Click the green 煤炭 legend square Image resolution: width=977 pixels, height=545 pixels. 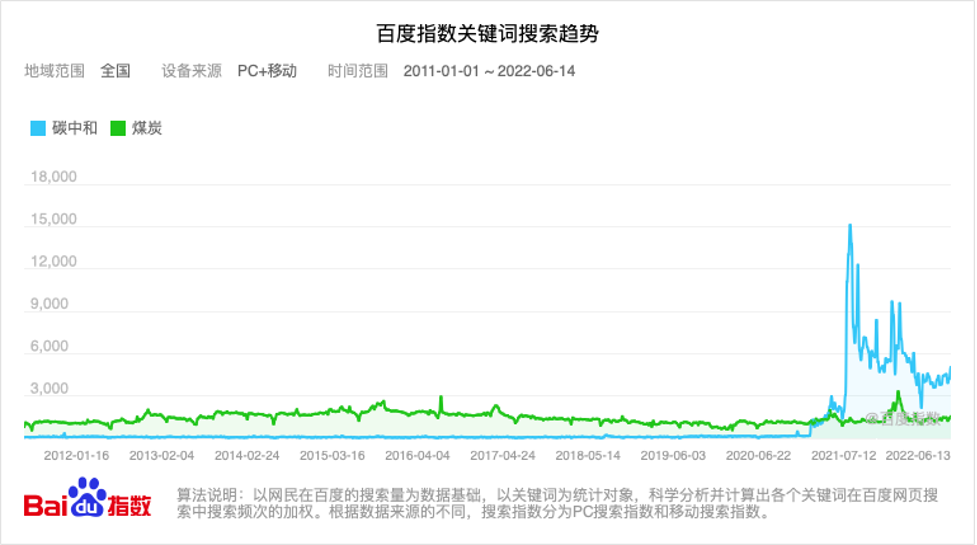pyautogui.click(x=118, y=128)
